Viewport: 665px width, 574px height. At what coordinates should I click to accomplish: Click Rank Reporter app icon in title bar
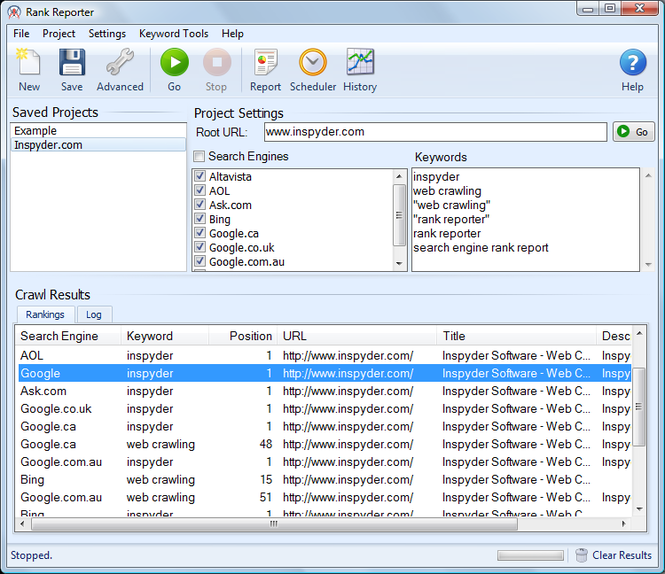click(x=14, y=12)
